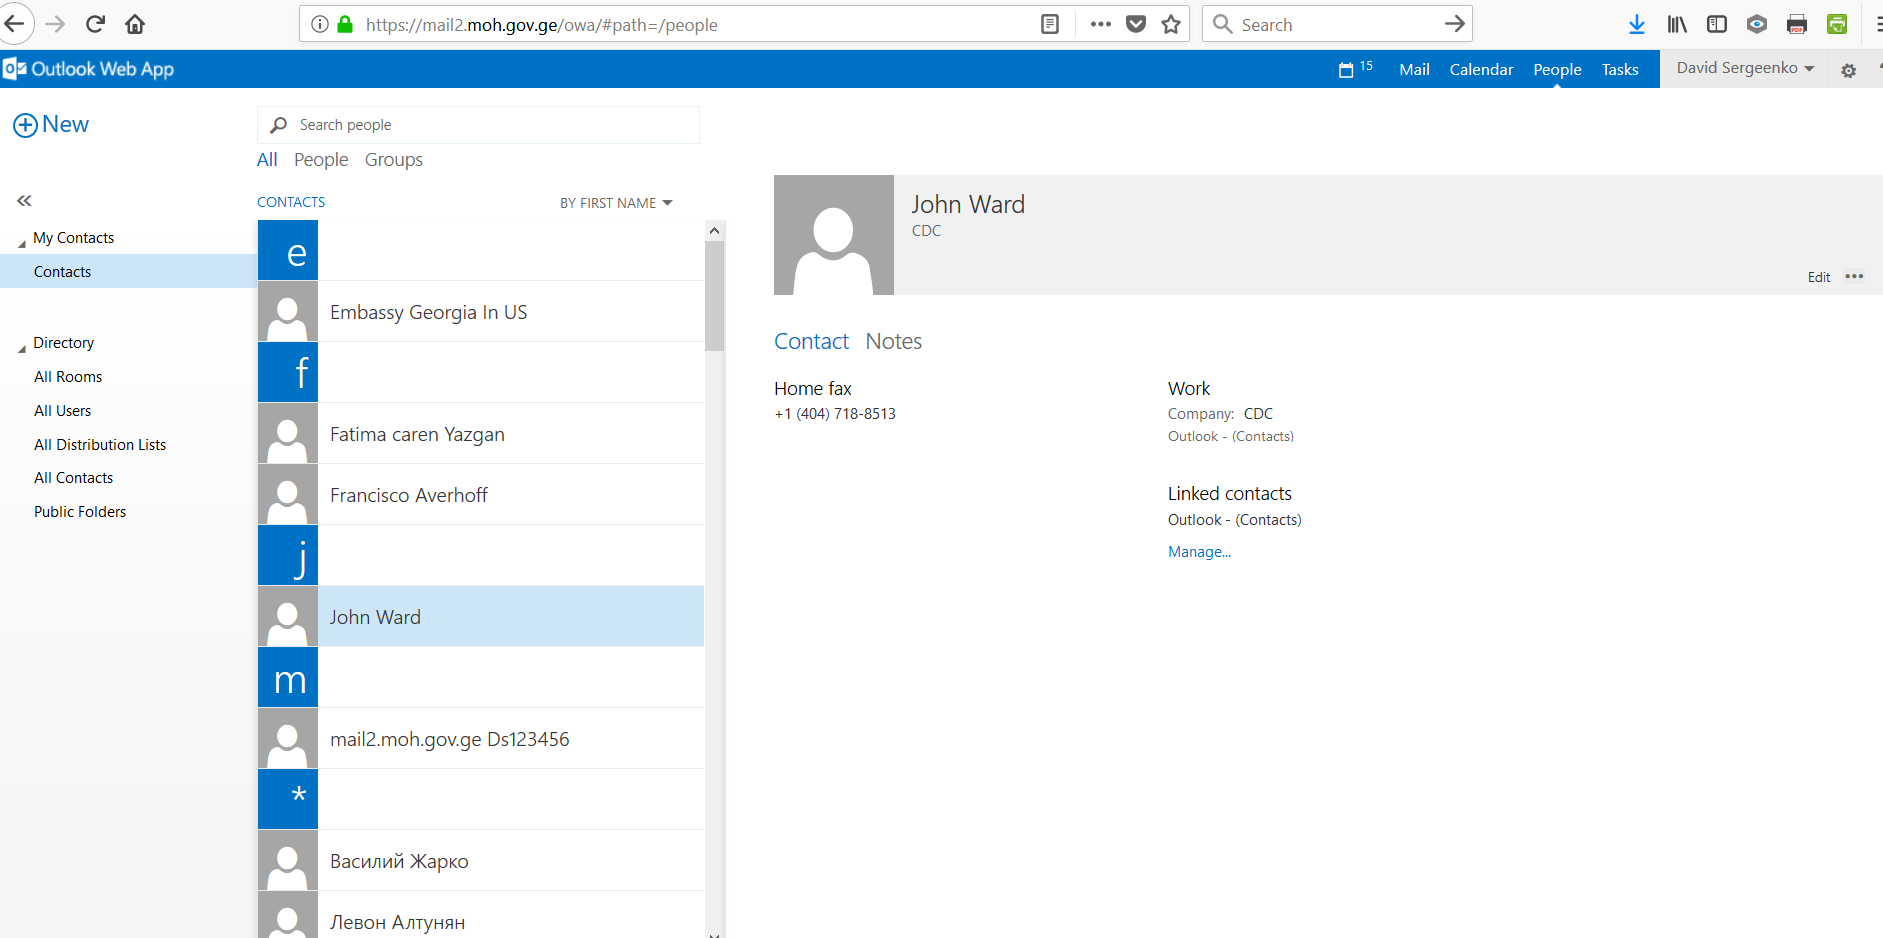Toggle the Firefox sidebar view icon
Screen dimensions: 1883x938
pos(1716,24)
